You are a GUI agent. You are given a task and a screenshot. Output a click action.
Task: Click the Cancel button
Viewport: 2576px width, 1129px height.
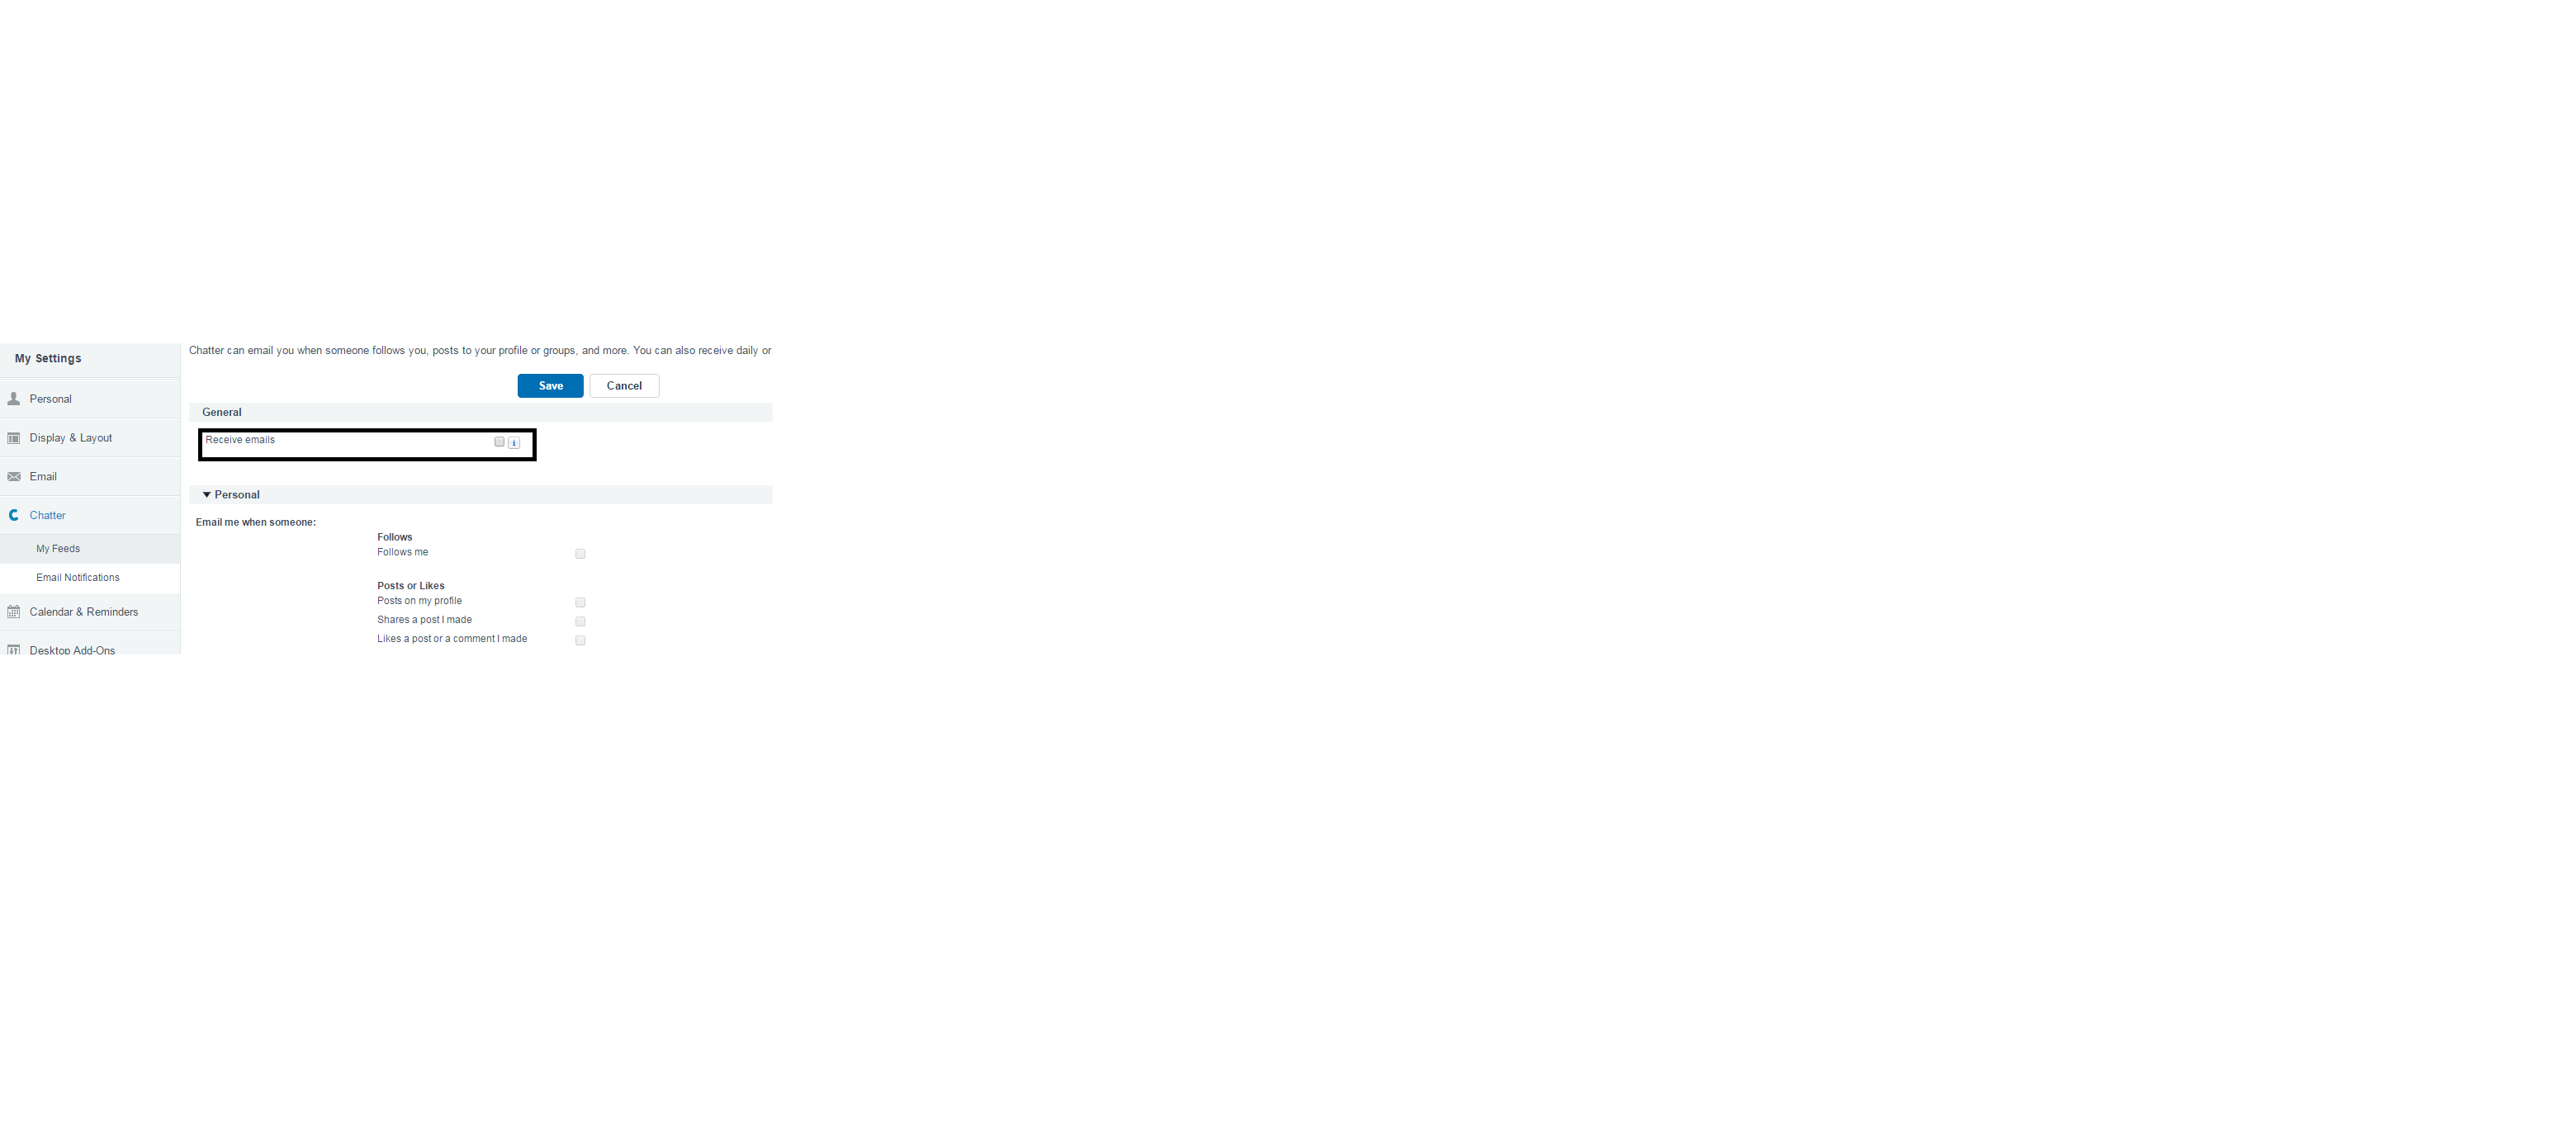(x=624, y=386)
